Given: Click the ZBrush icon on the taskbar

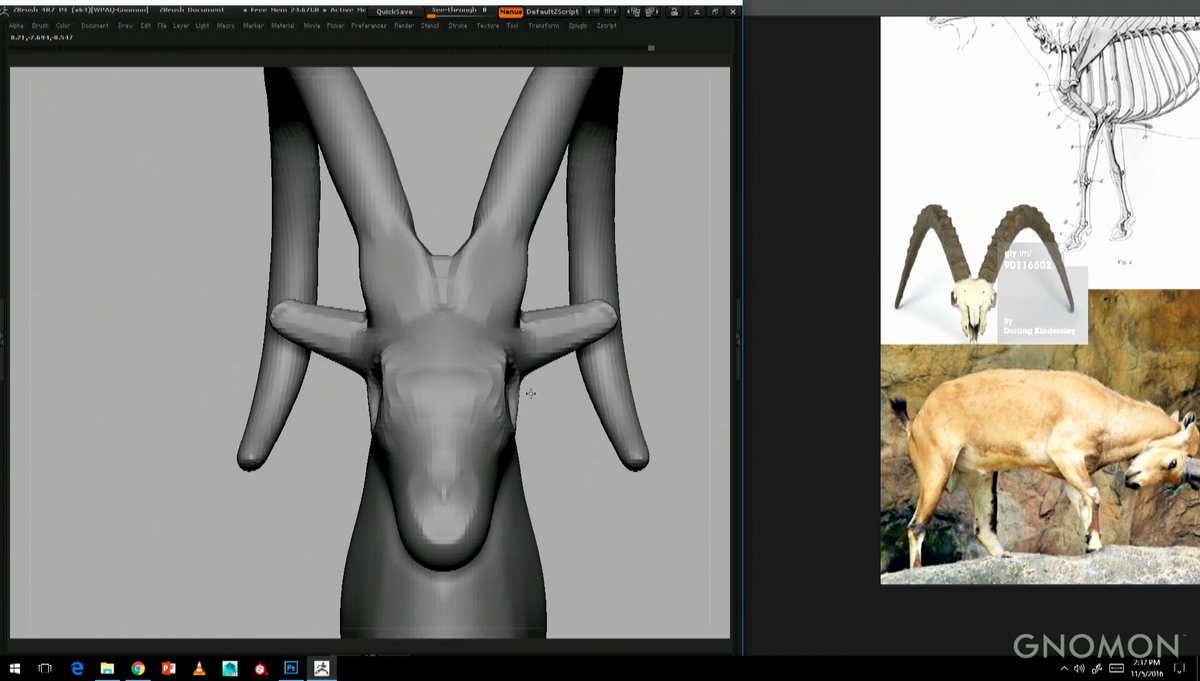Looking at the screenshot, I should [321, 666].
